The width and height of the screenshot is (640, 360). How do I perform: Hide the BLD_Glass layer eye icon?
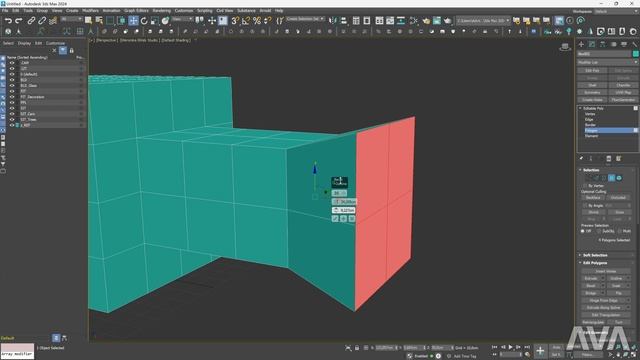pyautogui.click(x=12, y=86)
